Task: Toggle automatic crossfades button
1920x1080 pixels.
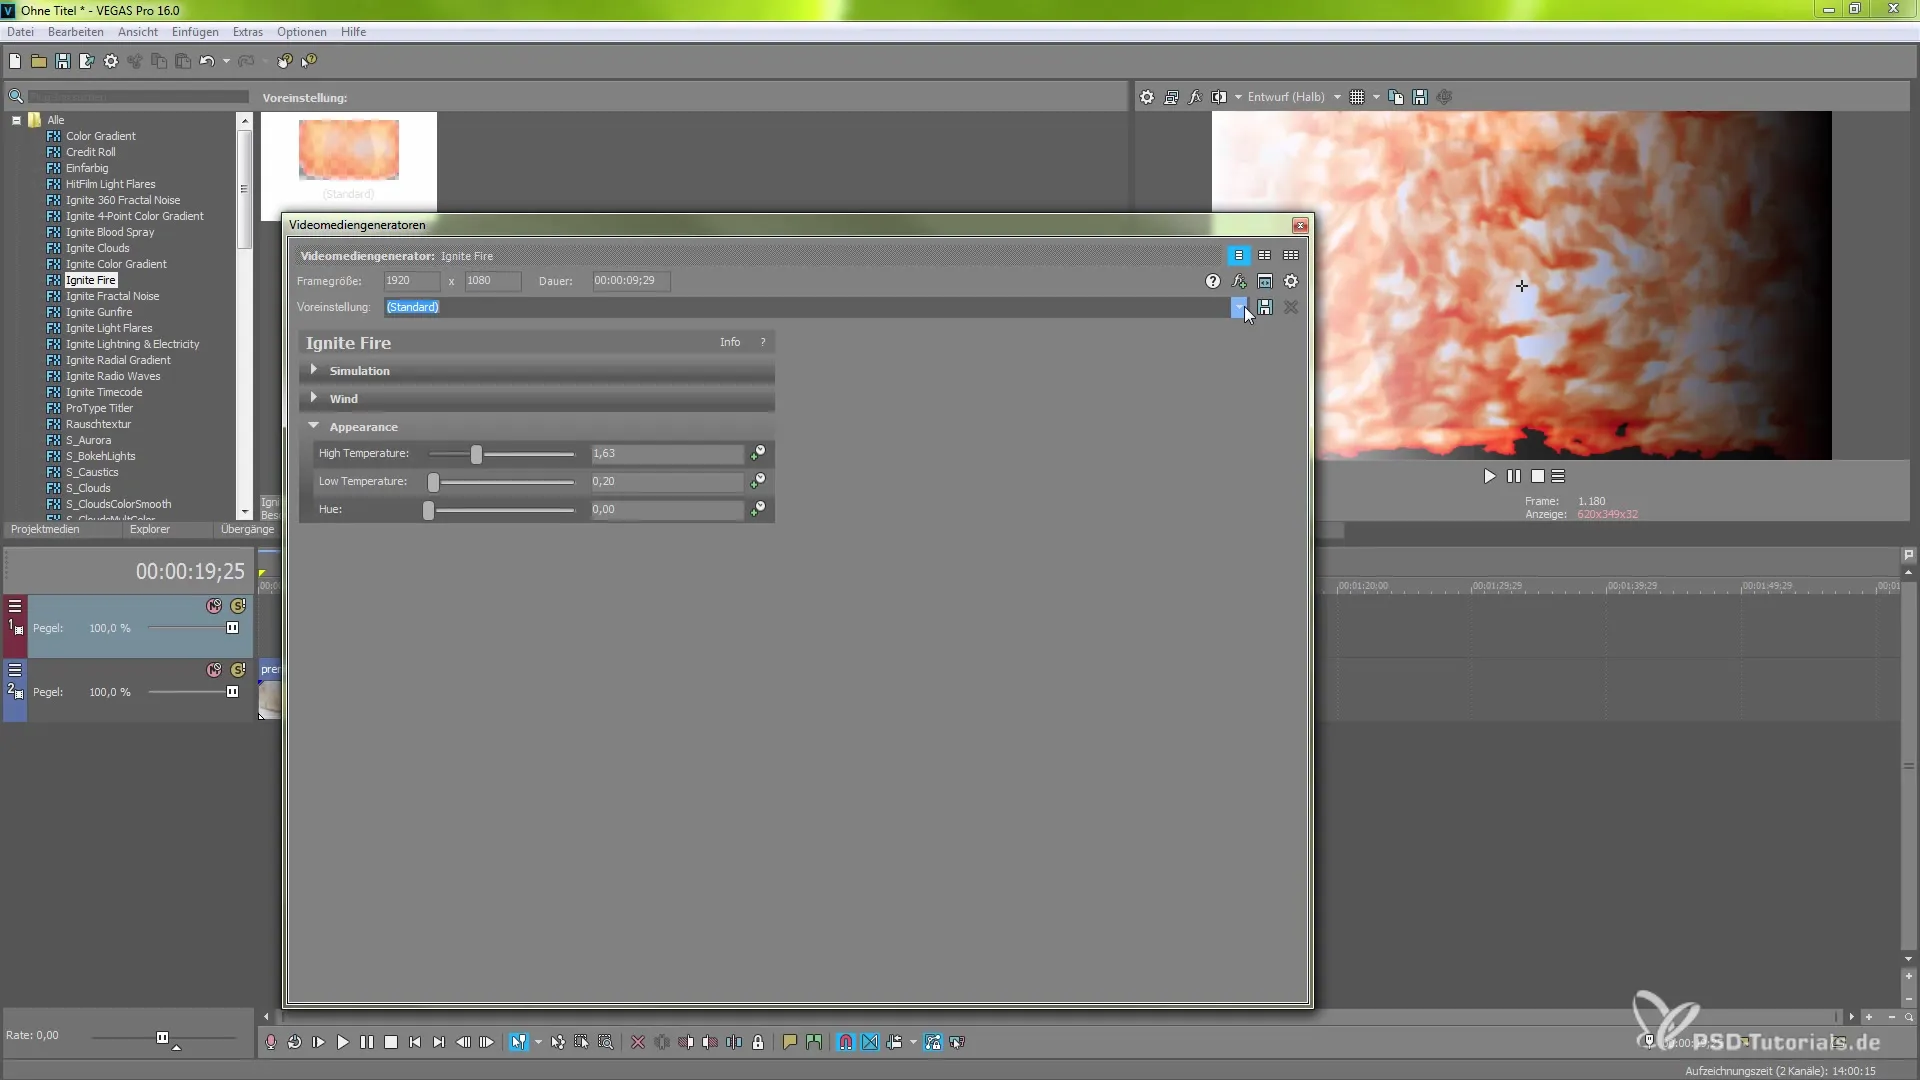Action: pos(870,1042)
